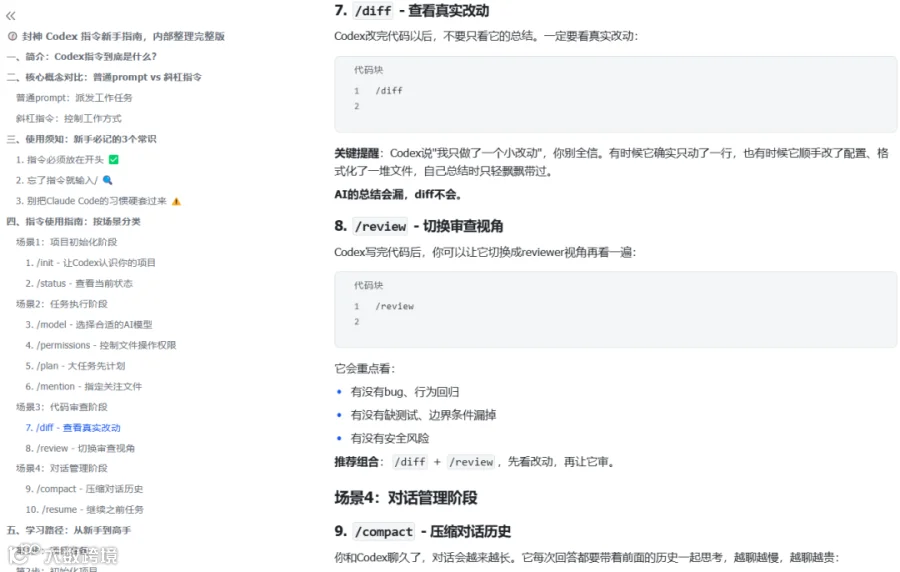Click inline code /review in 推荐组合
The height and width of the screenshot is (572, 900).
[x=471, y=462]
